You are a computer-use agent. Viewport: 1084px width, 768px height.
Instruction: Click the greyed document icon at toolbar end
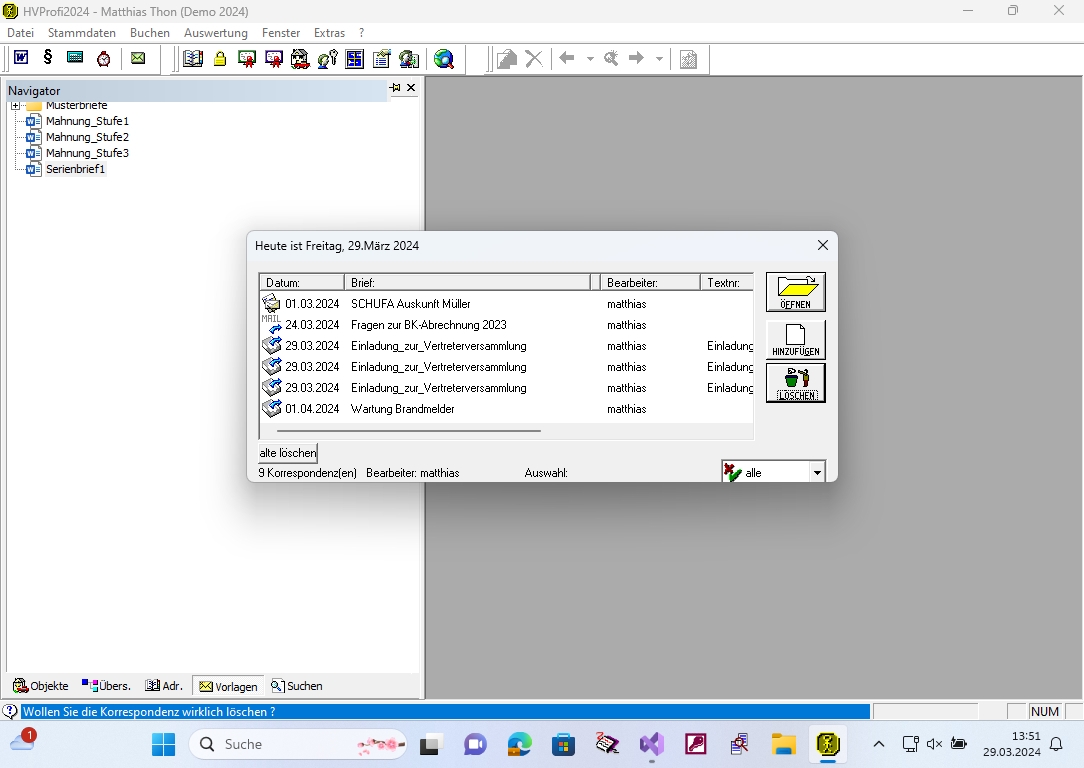(688, 59)
